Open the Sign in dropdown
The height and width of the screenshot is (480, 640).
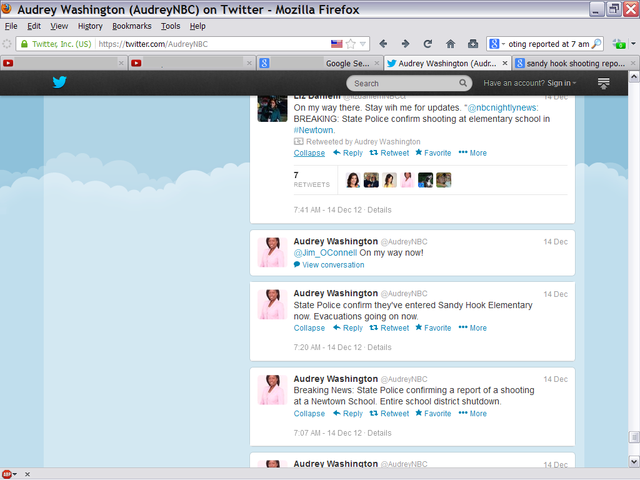[562, 83]
